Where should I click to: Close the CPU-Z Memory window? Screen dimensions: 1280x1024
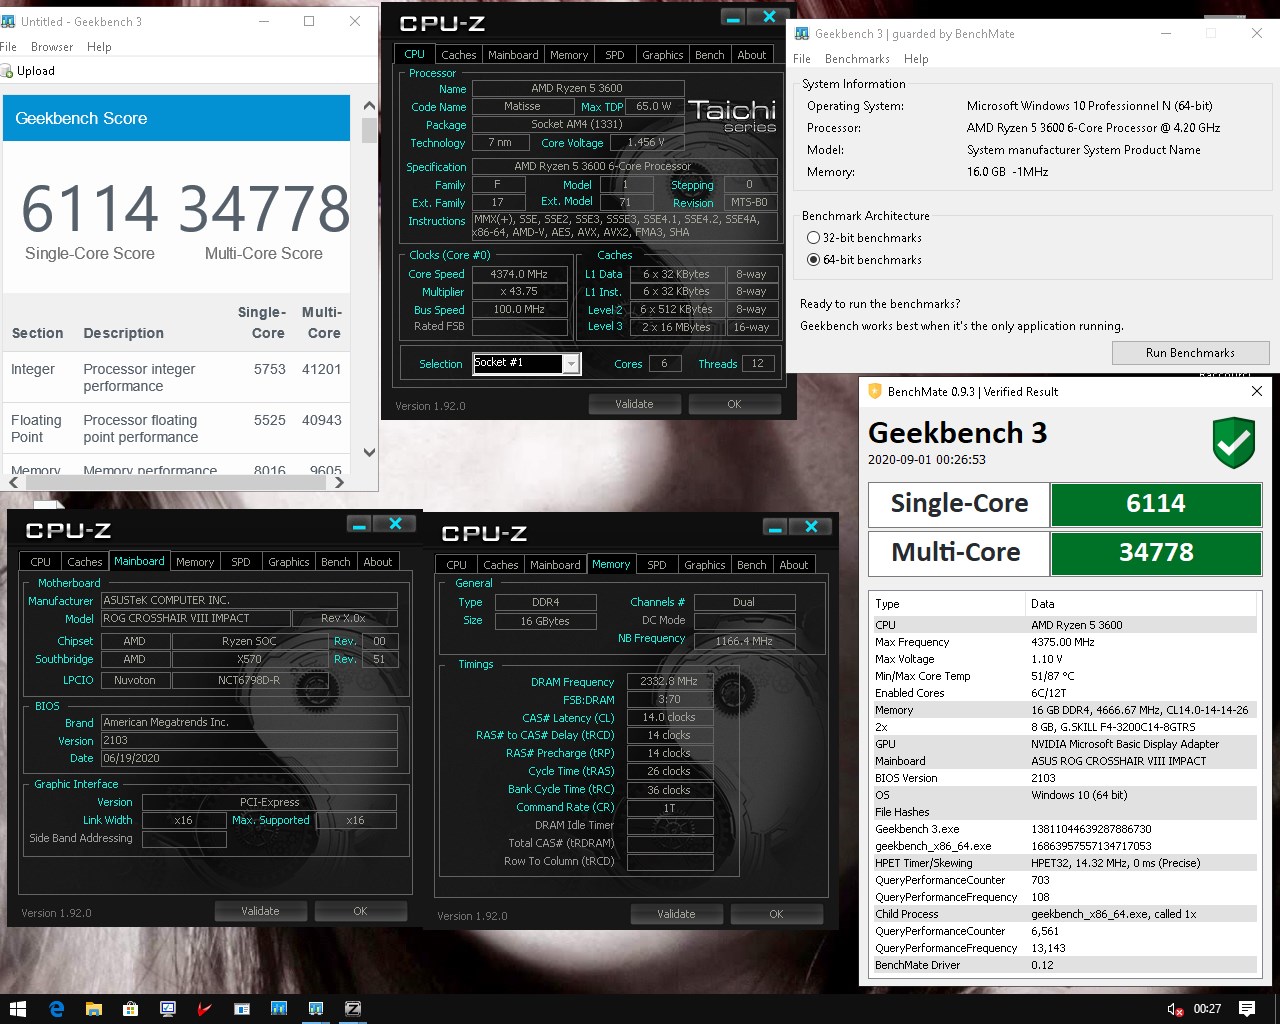point(811,527)
